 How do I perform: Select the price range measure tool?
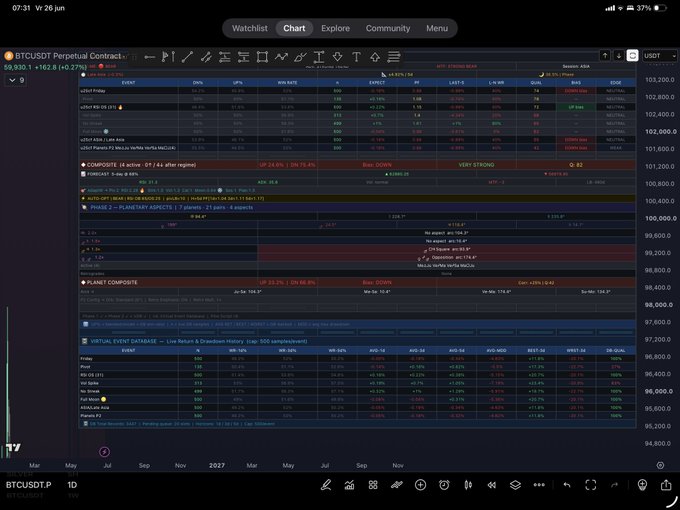pyautogui.click(x=319, y=57)
